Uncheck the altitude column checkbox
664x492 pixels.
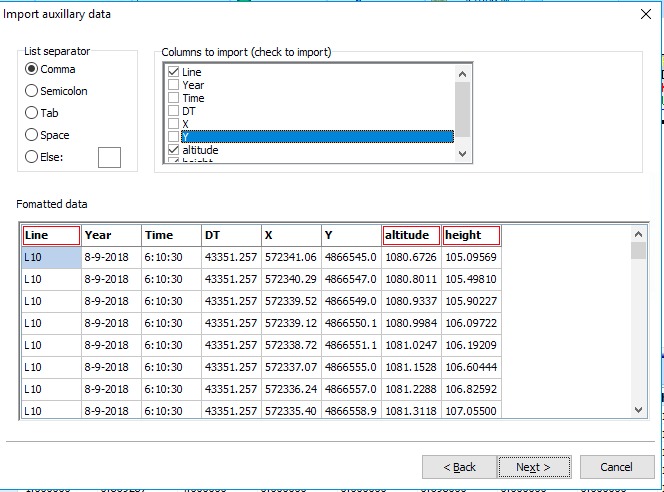click(174, 150)
